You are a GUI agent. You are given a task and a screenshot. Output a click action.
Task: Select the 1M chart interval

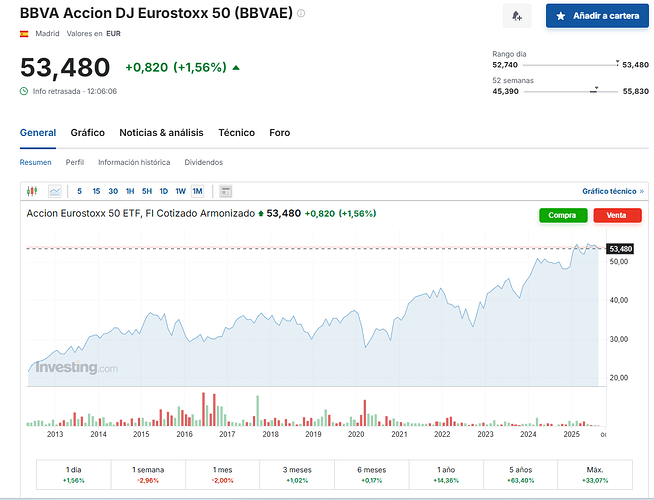pos(197,191)
